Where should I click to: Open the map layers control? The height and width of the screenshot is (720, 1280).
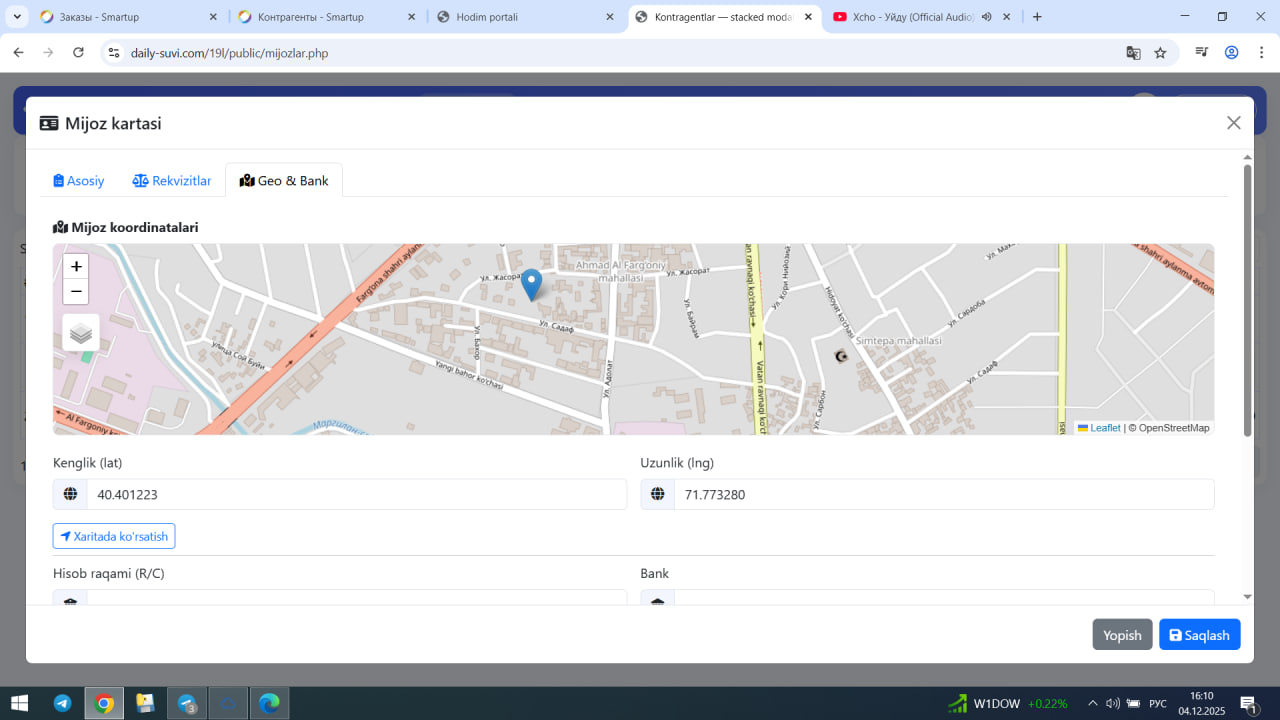(81, 333)
